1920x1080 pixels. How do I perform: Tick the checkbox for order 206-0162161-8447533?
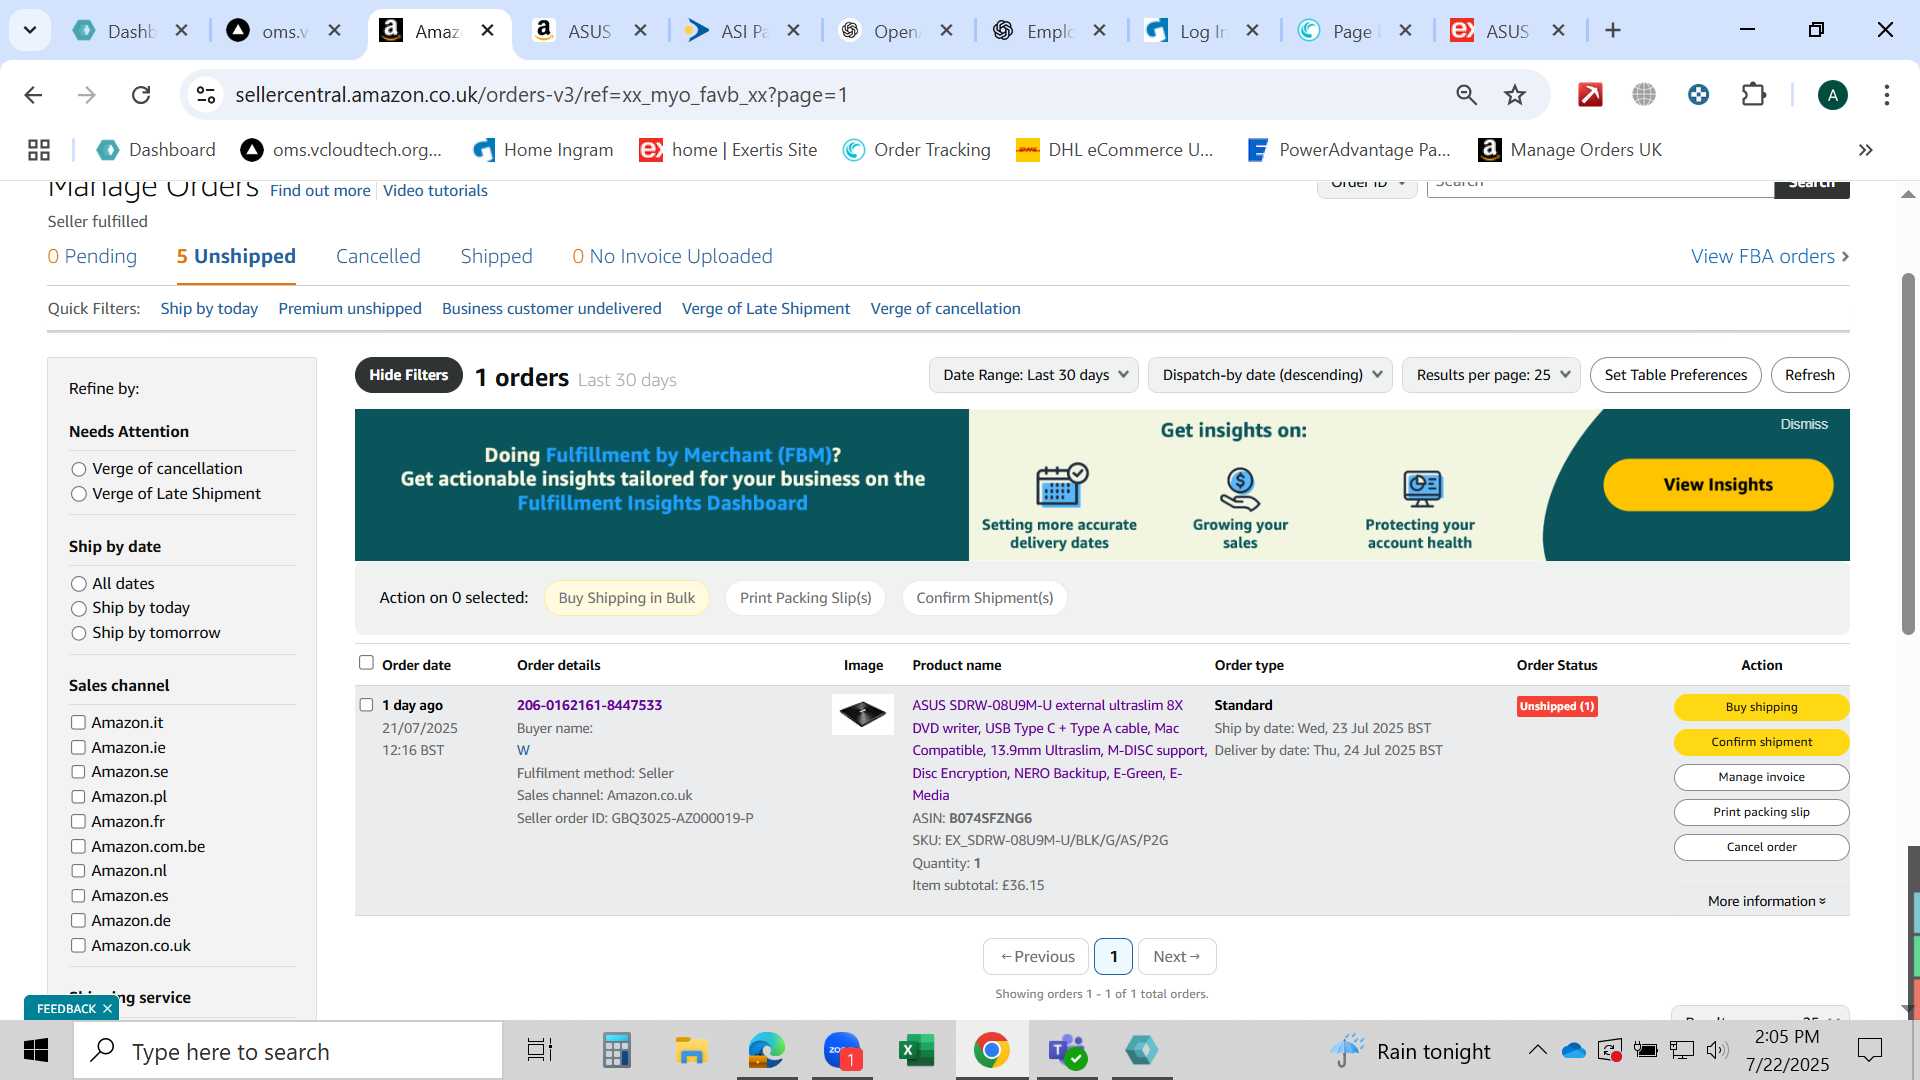point(366,705)
